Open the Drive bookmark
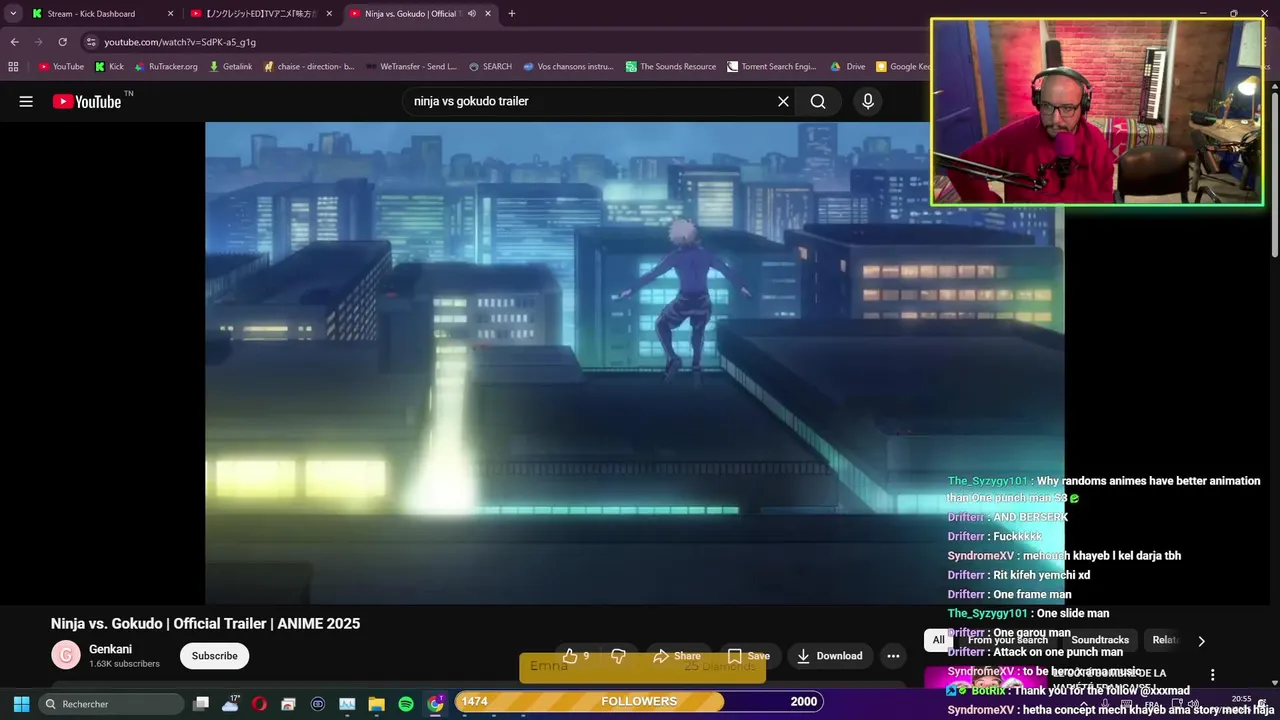This screenshot has height=720, width=1280. coord(848,67)
